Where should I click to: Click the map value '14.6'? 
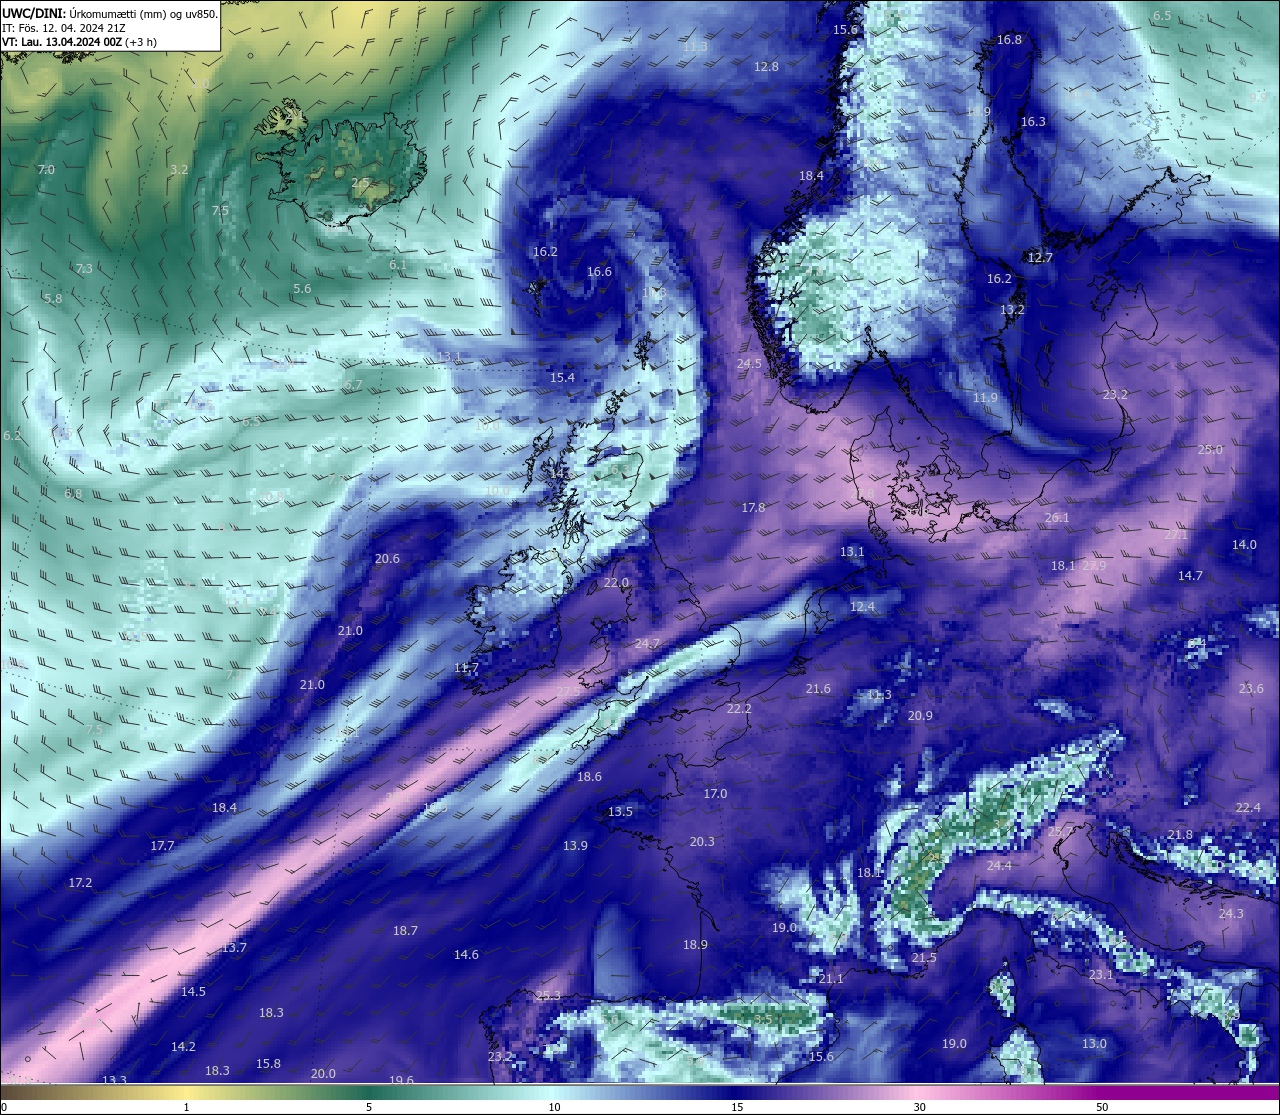pos(466,955)
